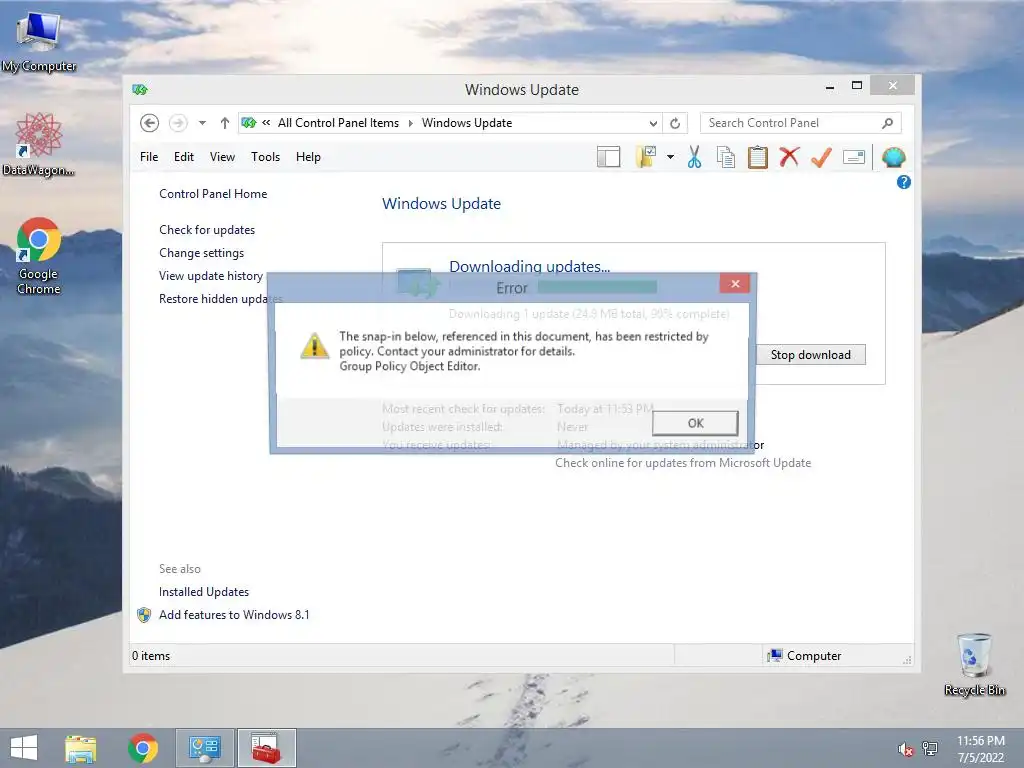Click the Forward navigation arrow
The height and width of the screenshot is (768, 1024).
pos(178,123)
